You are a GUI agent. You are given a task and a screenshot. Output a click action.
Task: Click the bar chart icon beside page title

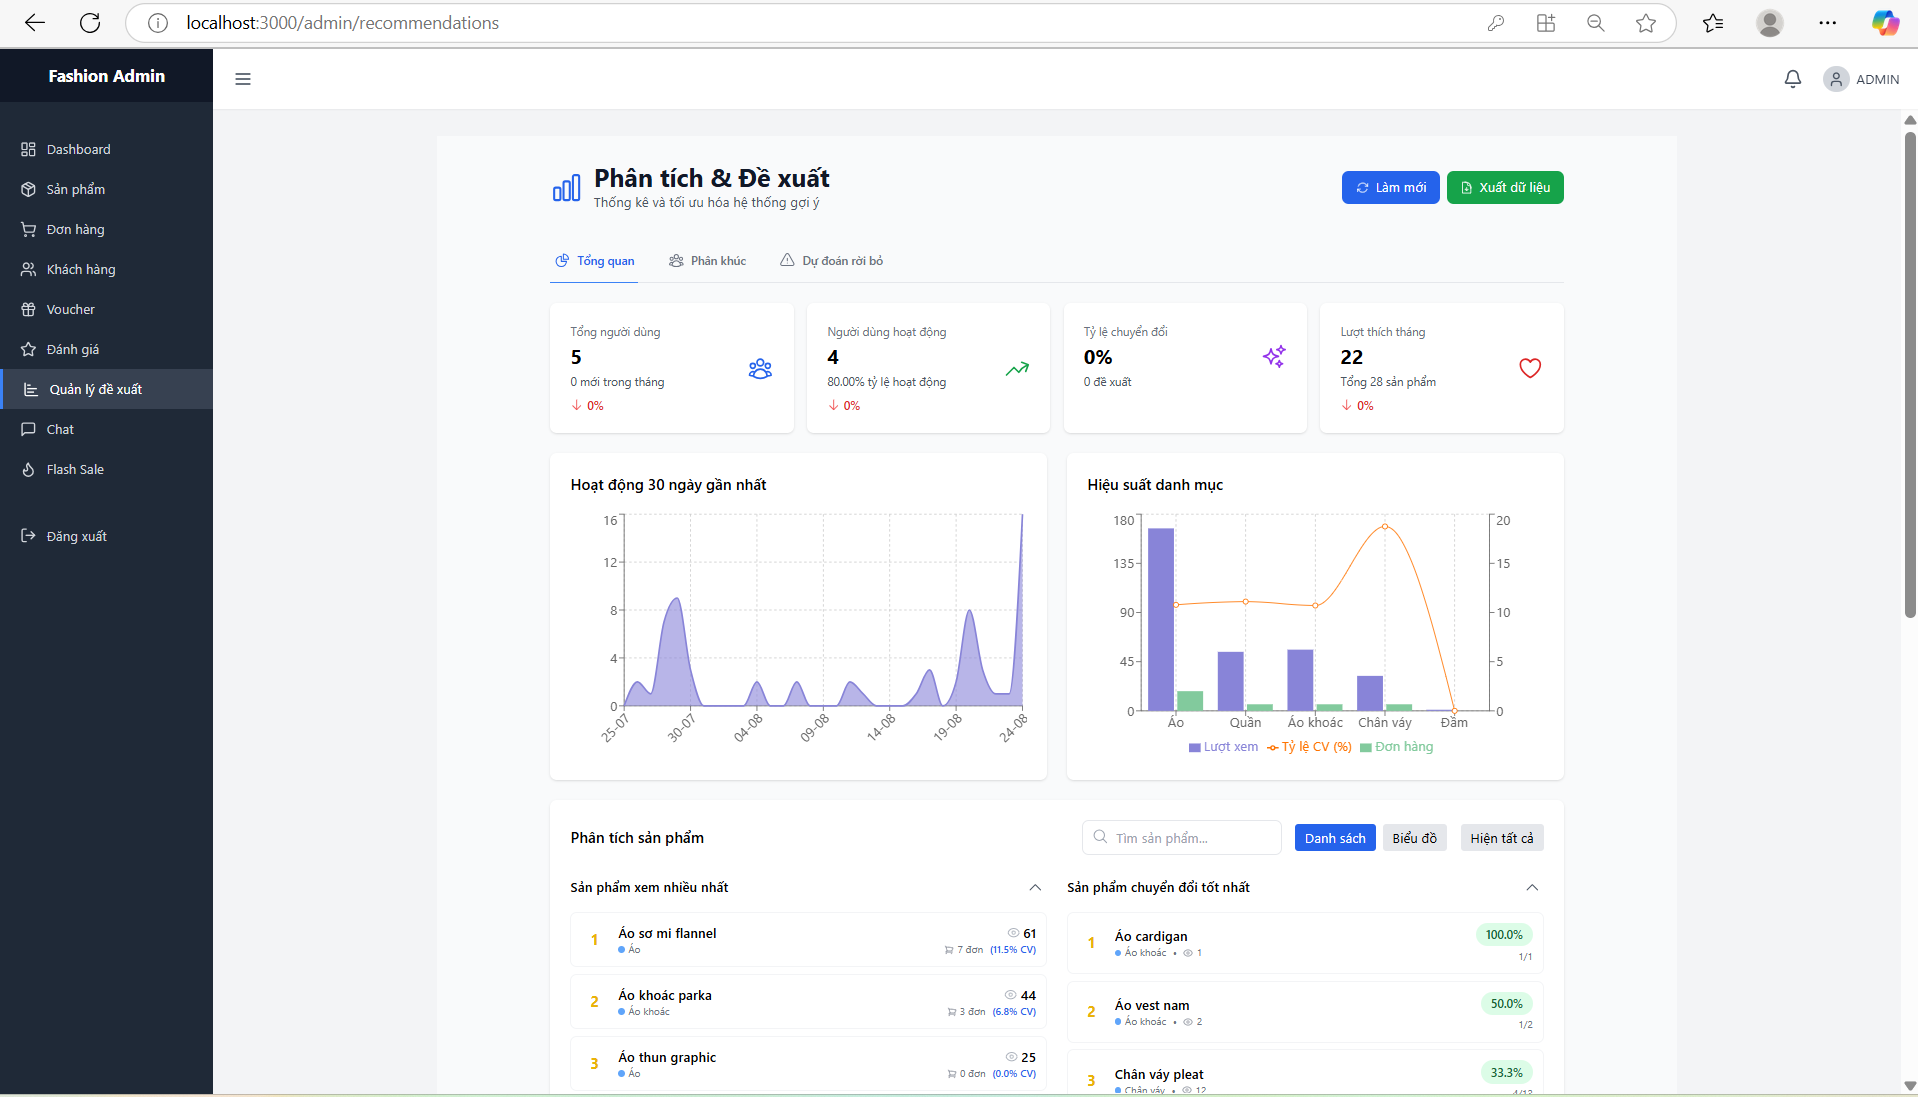566,187
